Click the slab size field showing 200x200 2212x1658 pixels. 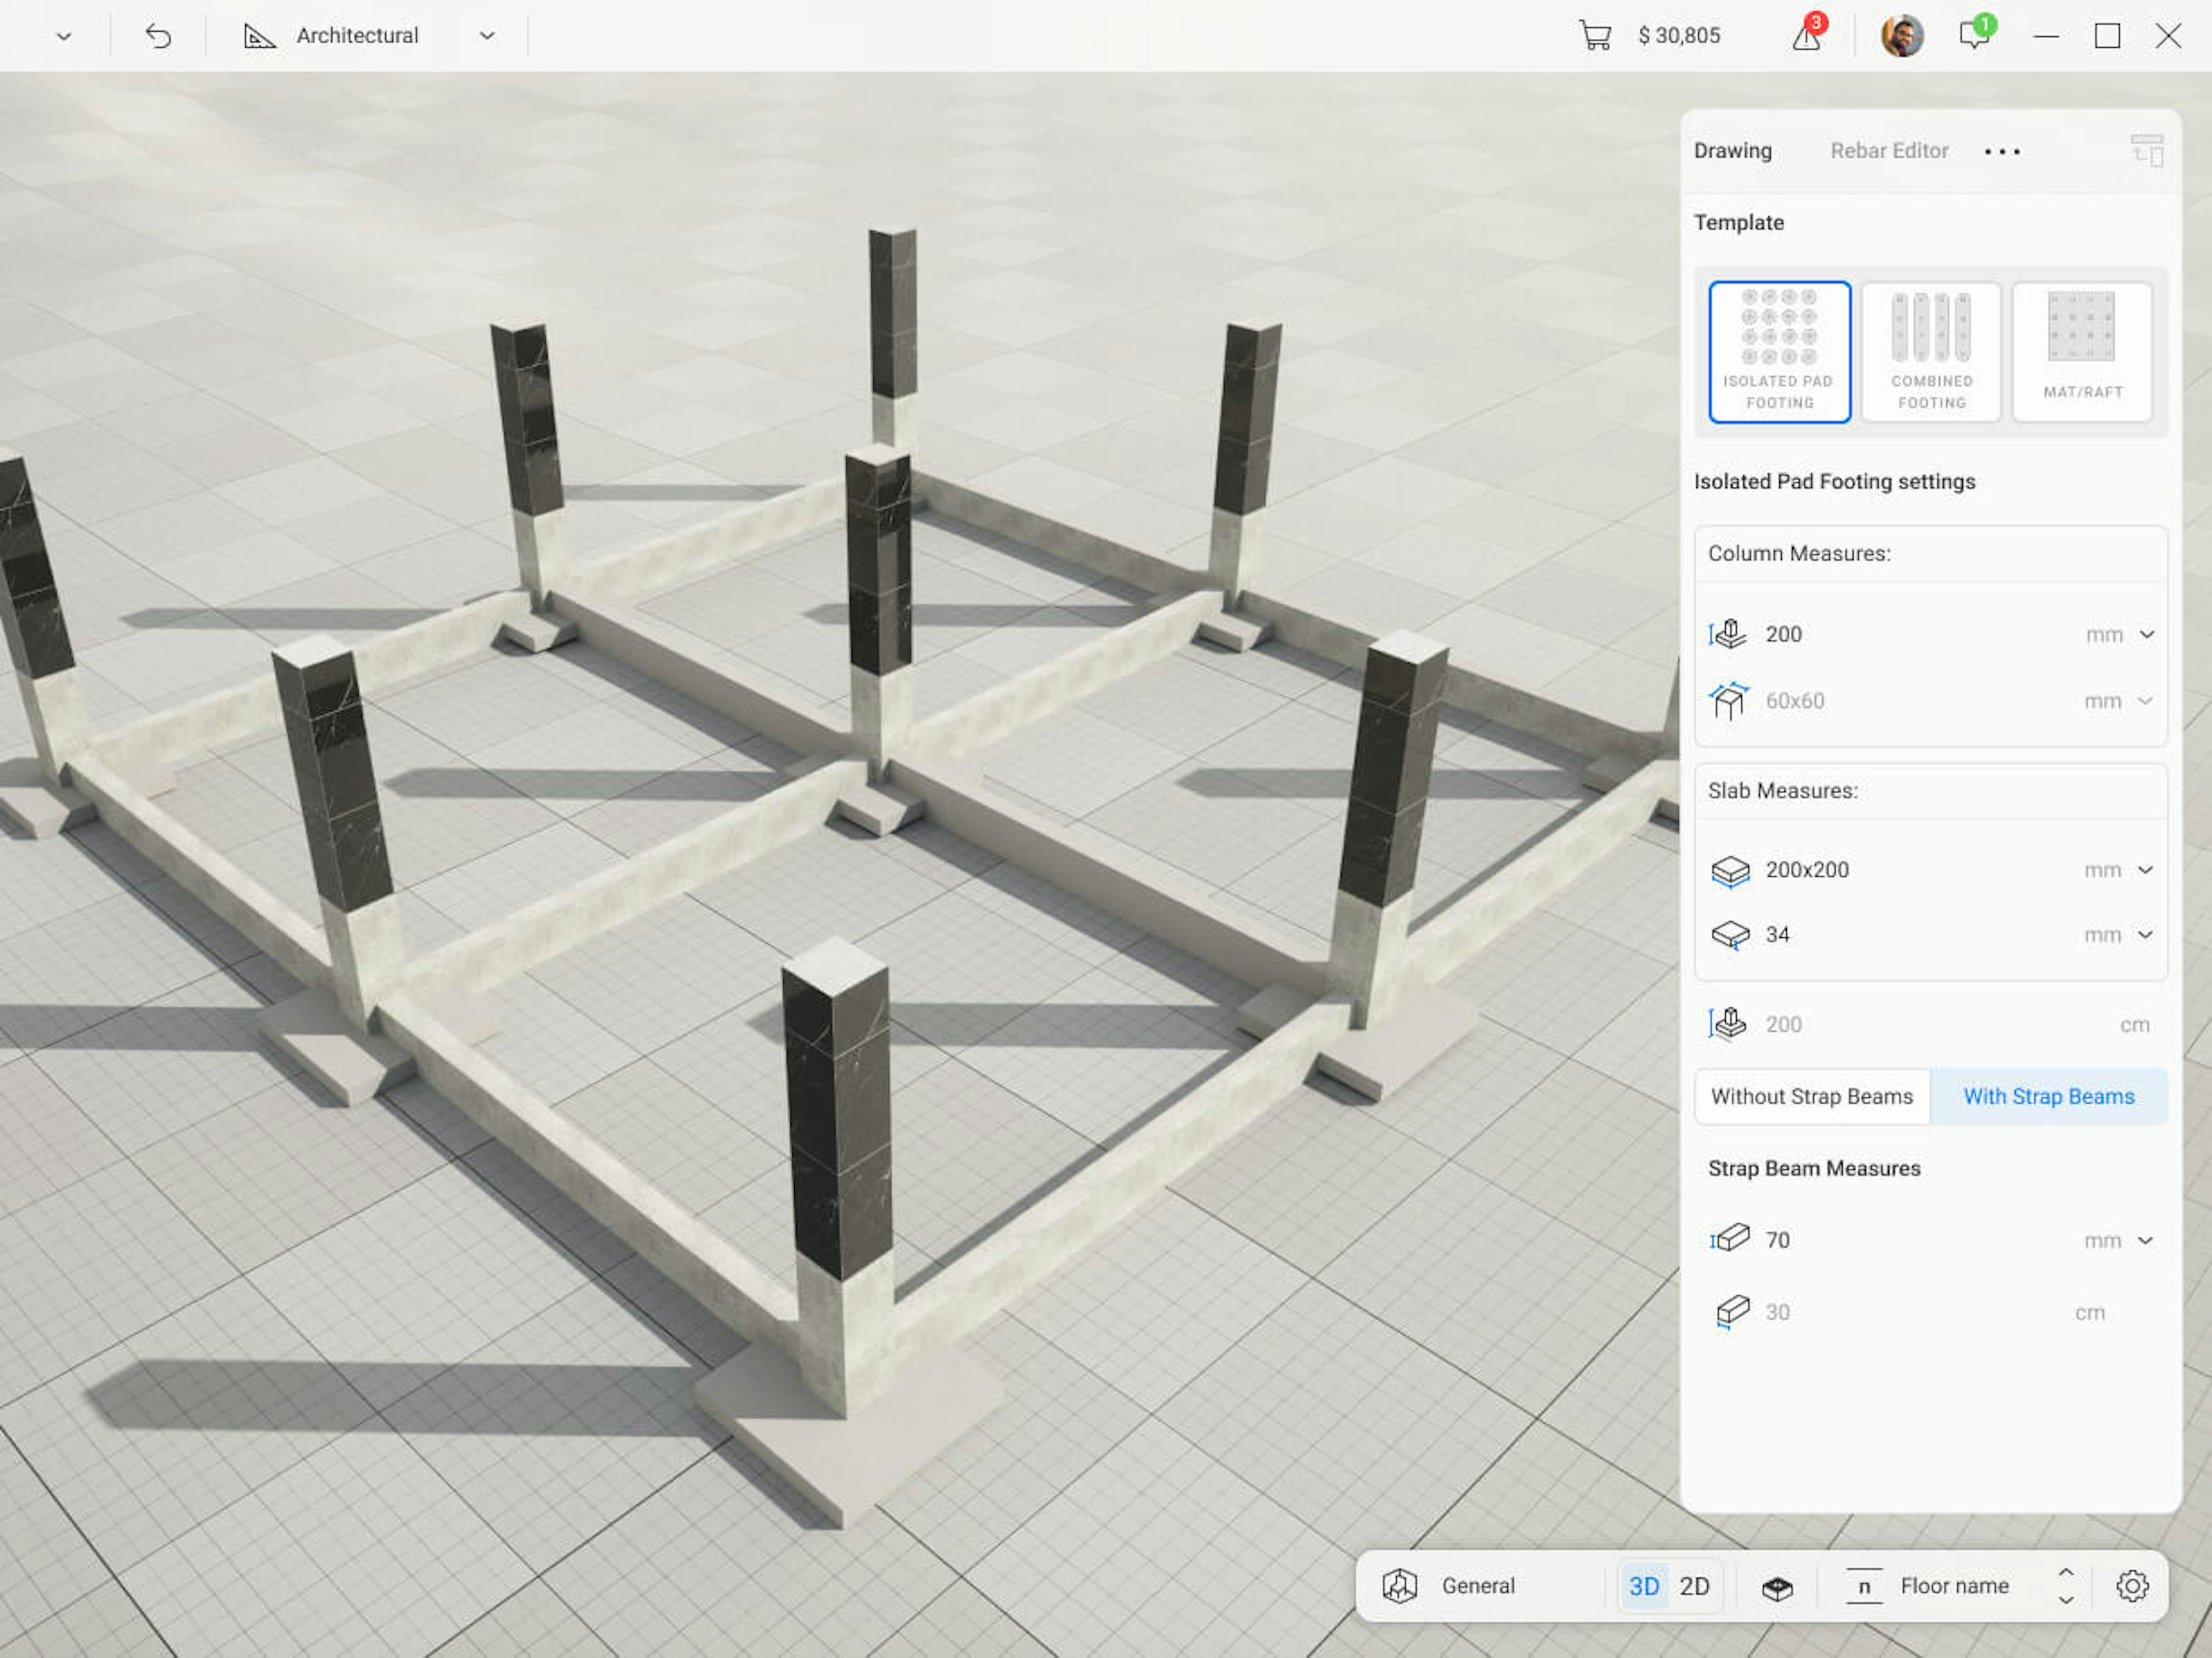coord(1931,870)
